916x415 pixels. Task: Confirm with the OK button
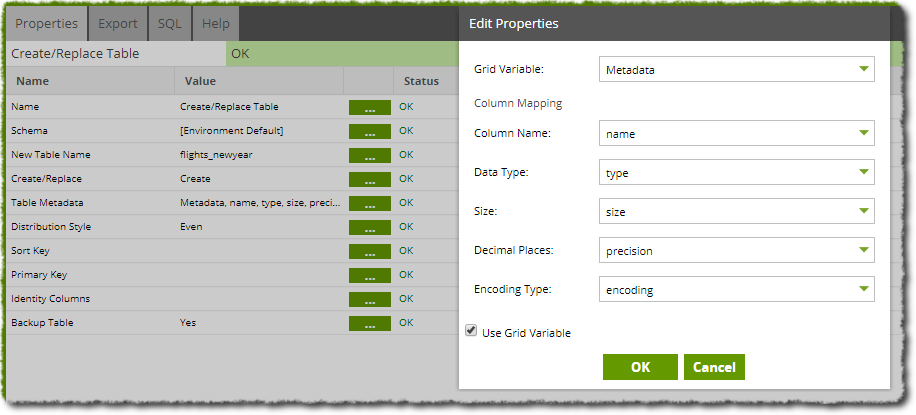click(x=640, y=367)
